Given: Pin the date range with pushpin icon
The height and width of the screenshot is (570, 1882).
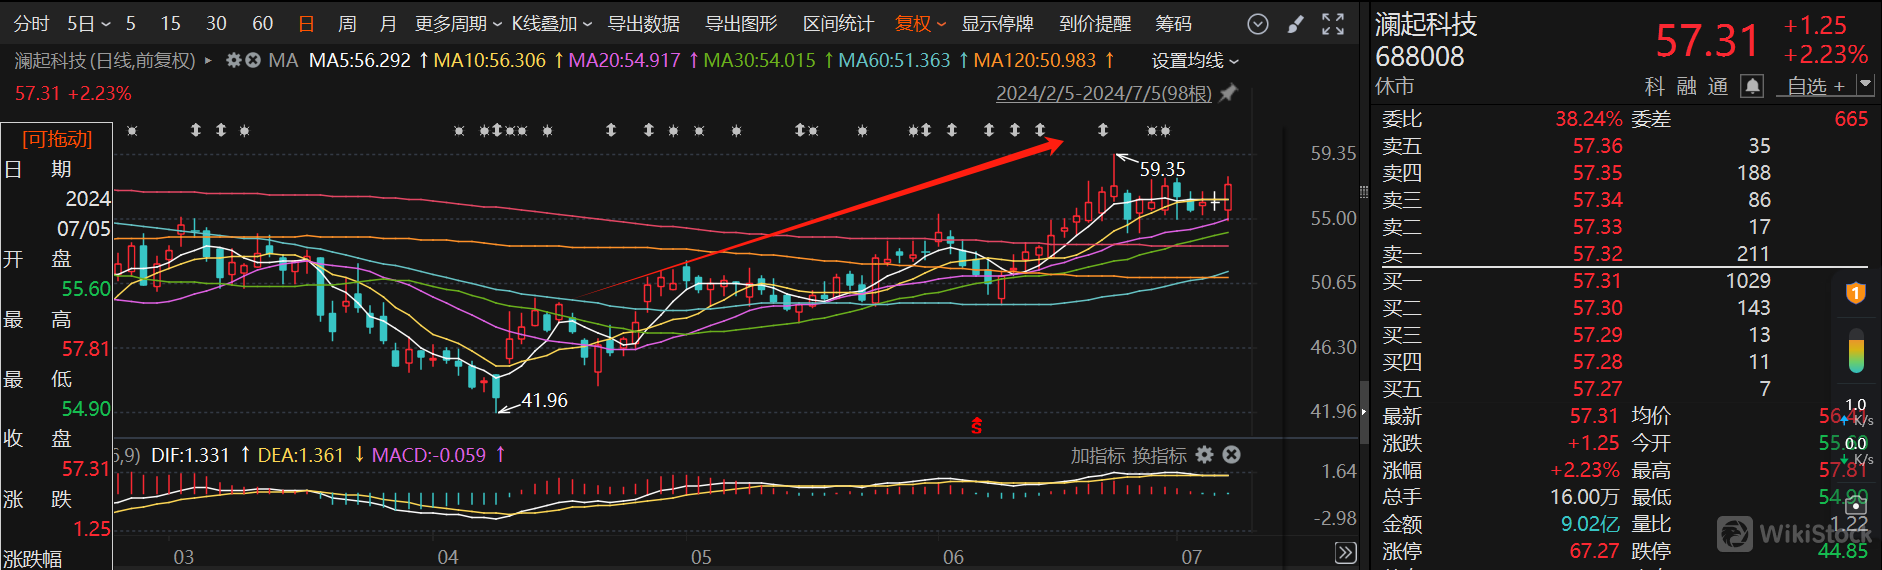Looking at the screenshot, I should click(x=1229, y=93).
